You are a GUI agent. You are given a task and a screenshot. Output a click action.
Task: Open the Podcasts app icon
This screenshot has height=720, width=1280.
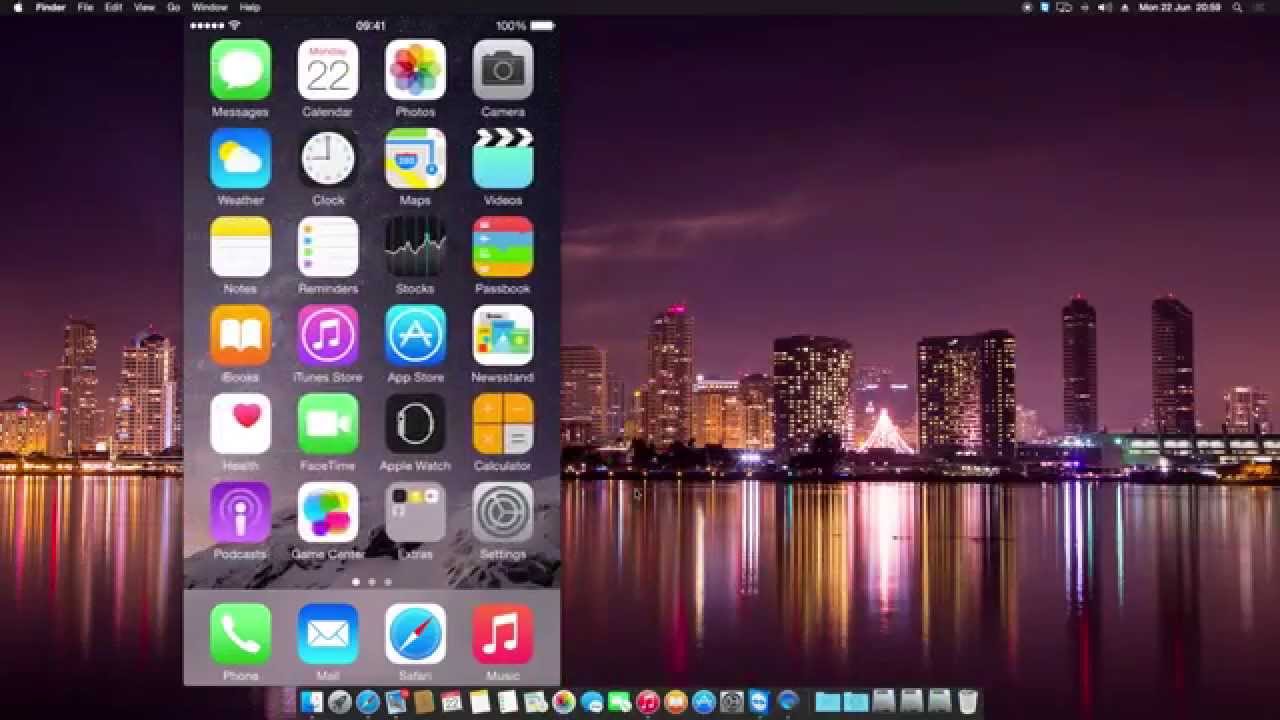pyautogui.click(x=240, y=512)
